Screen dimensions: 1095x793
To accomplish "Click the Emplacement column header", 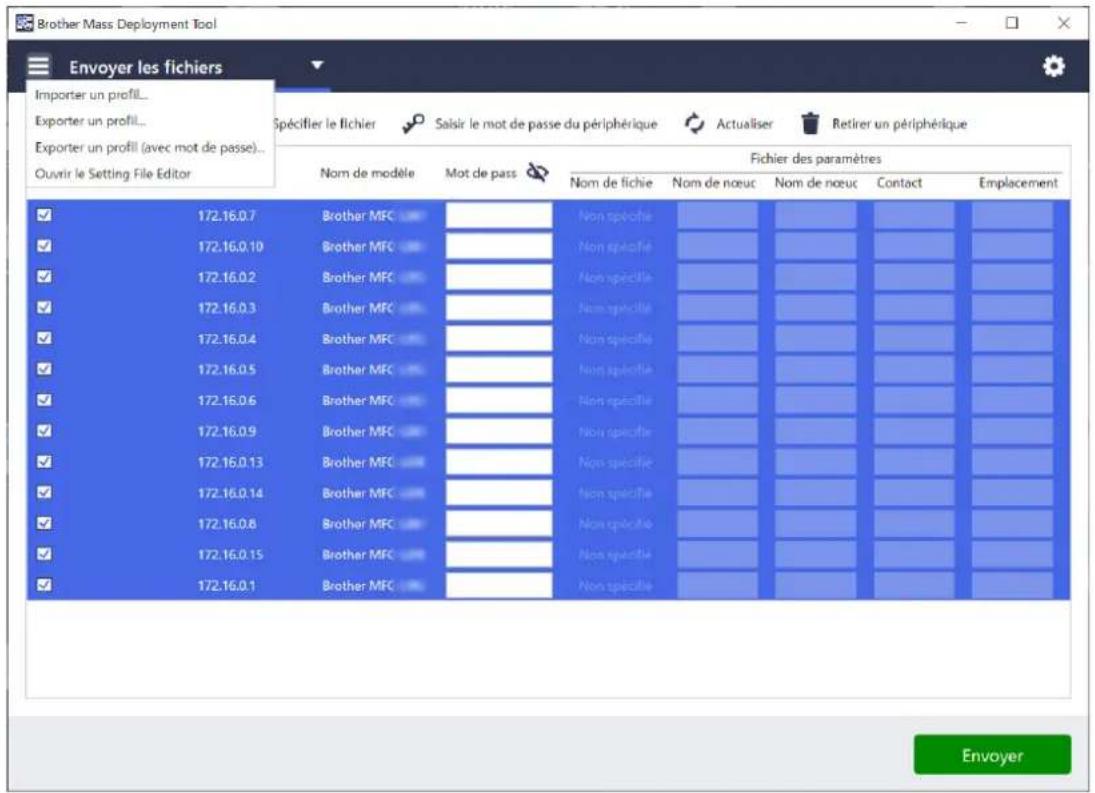I will pyautogui.click(x=1017, y=182).
